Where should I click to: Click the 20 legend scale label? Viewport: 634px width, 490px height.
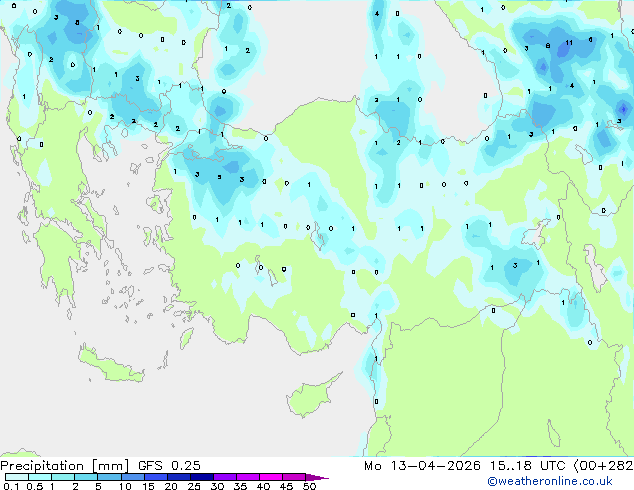[x=171, y=486]
